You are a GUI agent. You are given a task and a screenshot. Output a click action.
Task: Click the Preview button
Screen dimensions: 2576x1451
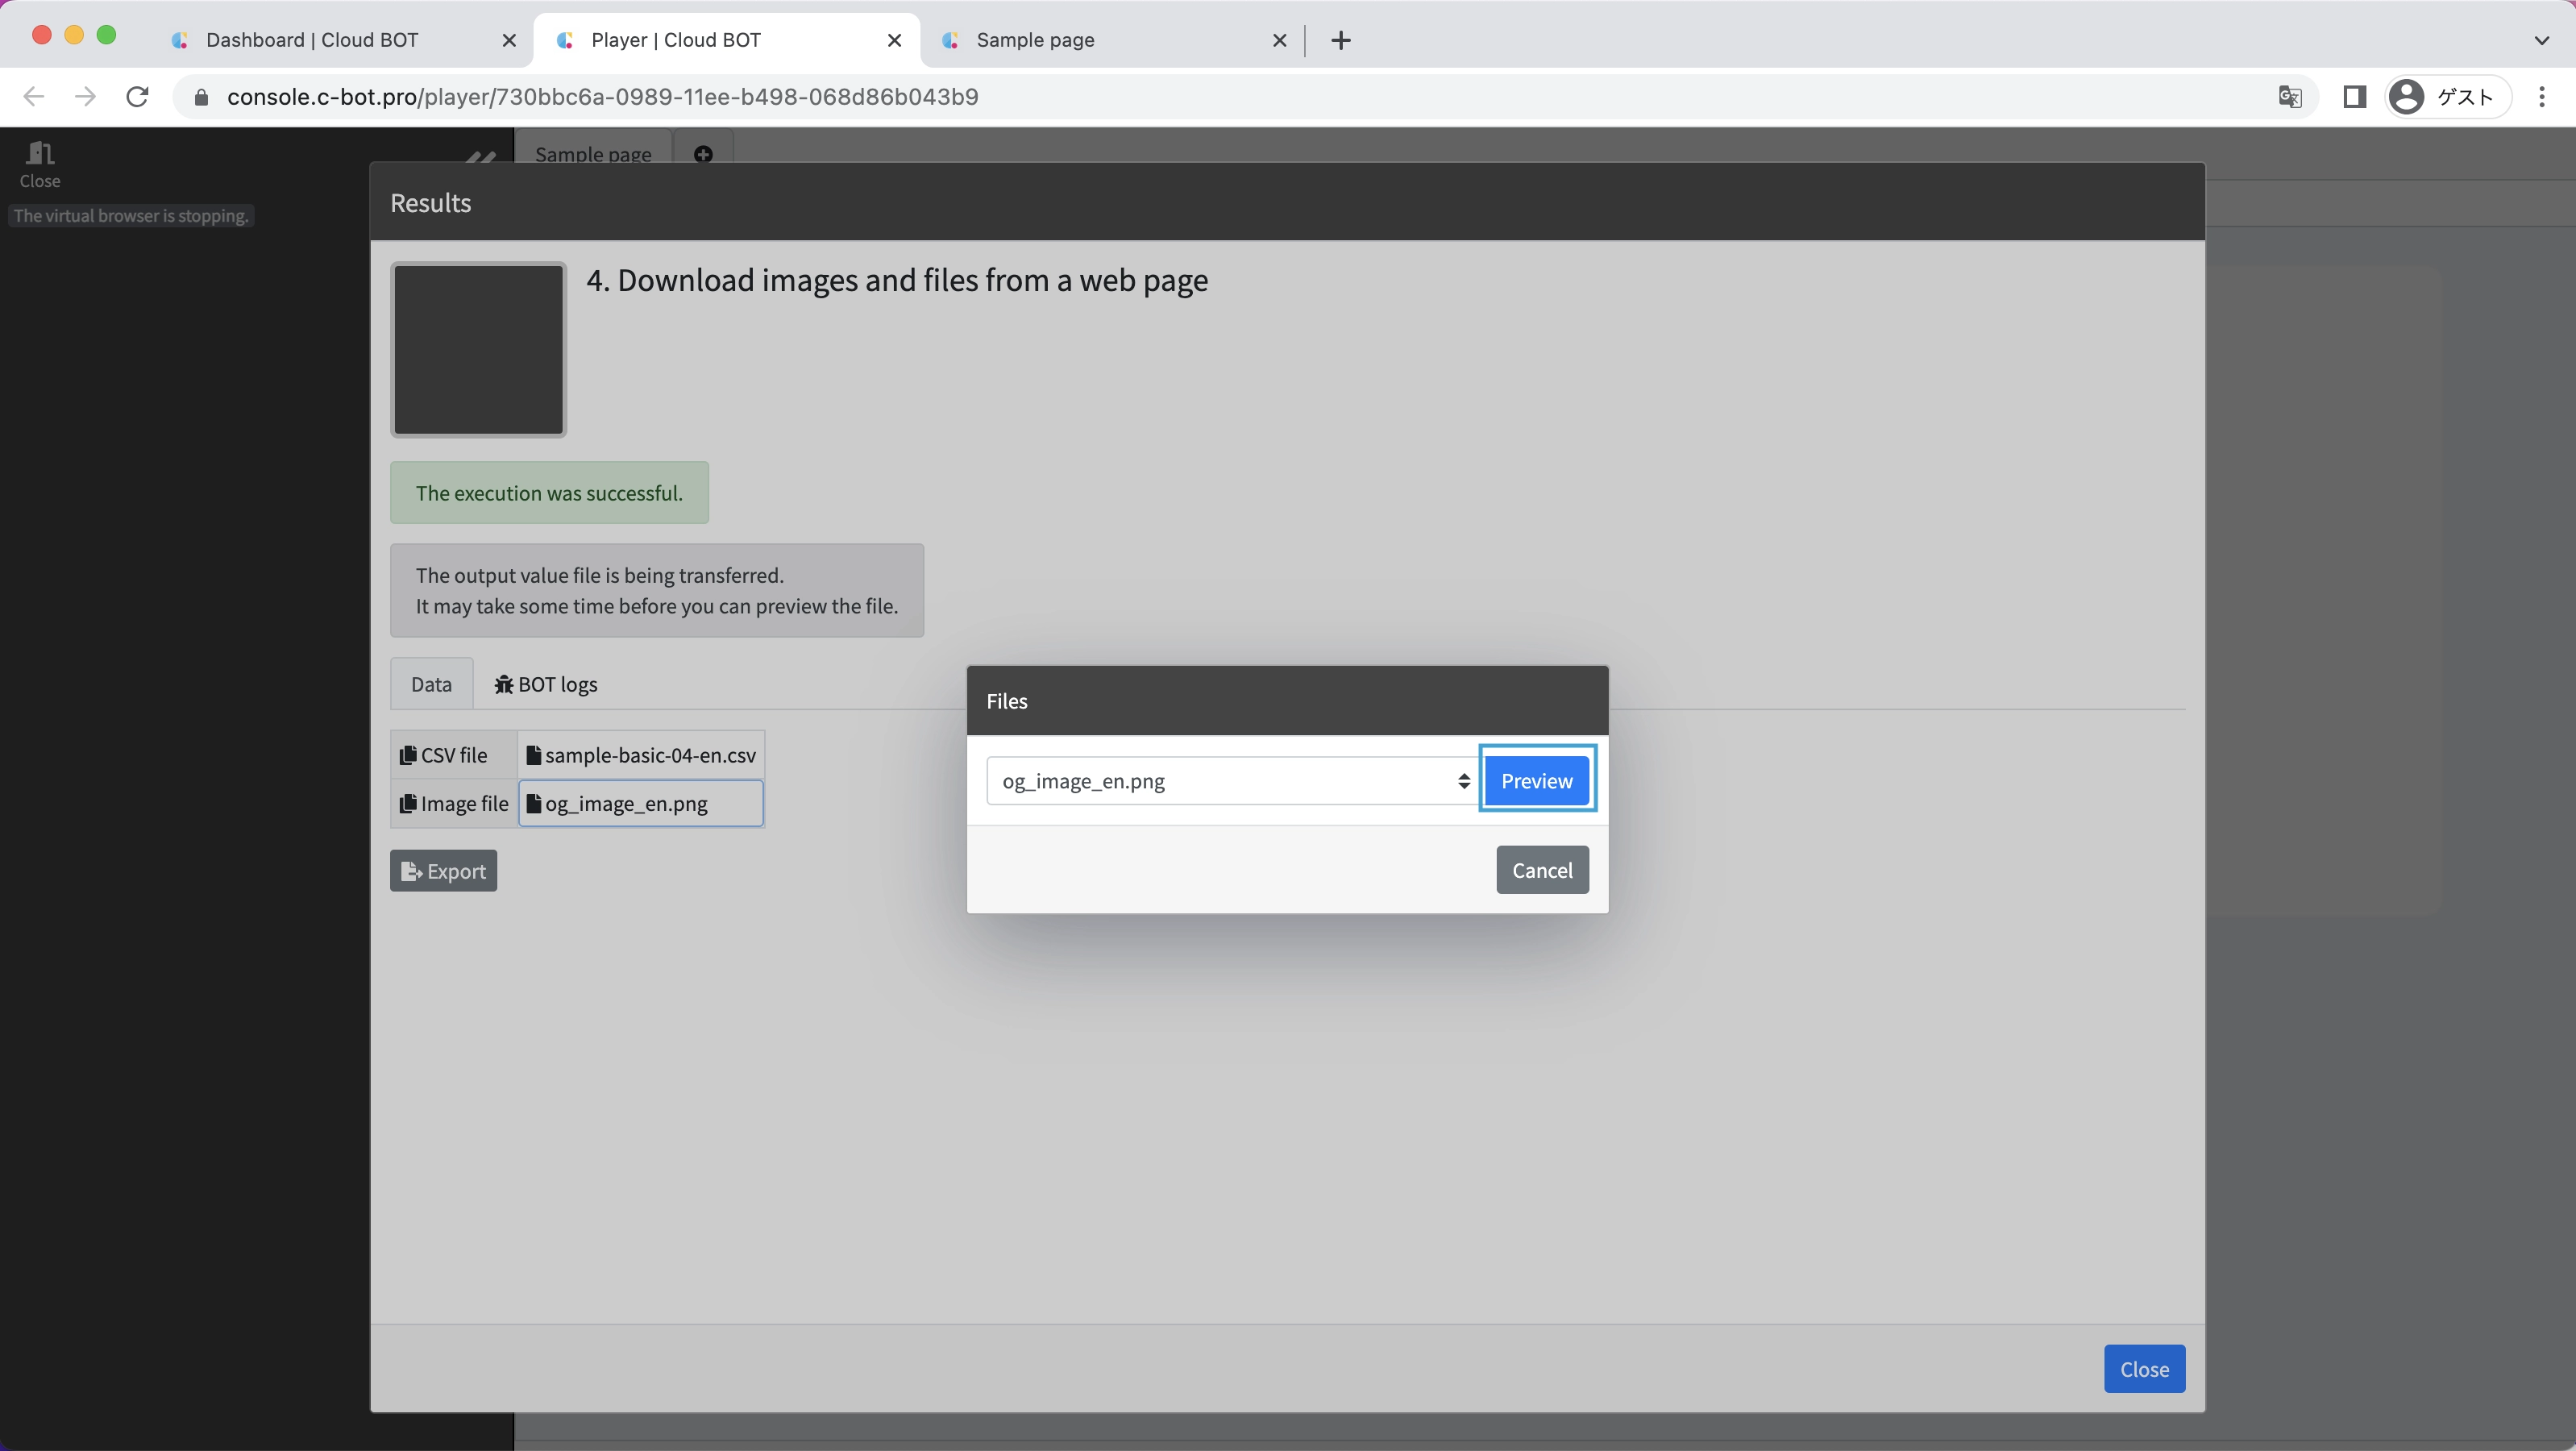1536,781
